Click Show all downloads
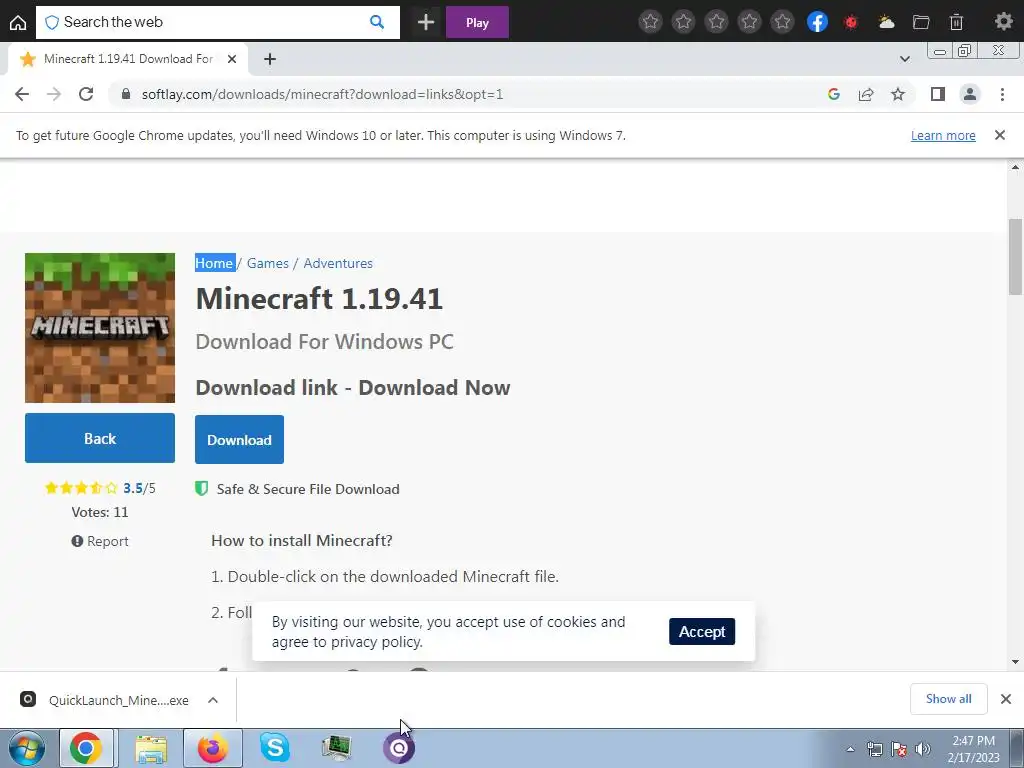This screenshot has height=768, width=1024. 948,699
